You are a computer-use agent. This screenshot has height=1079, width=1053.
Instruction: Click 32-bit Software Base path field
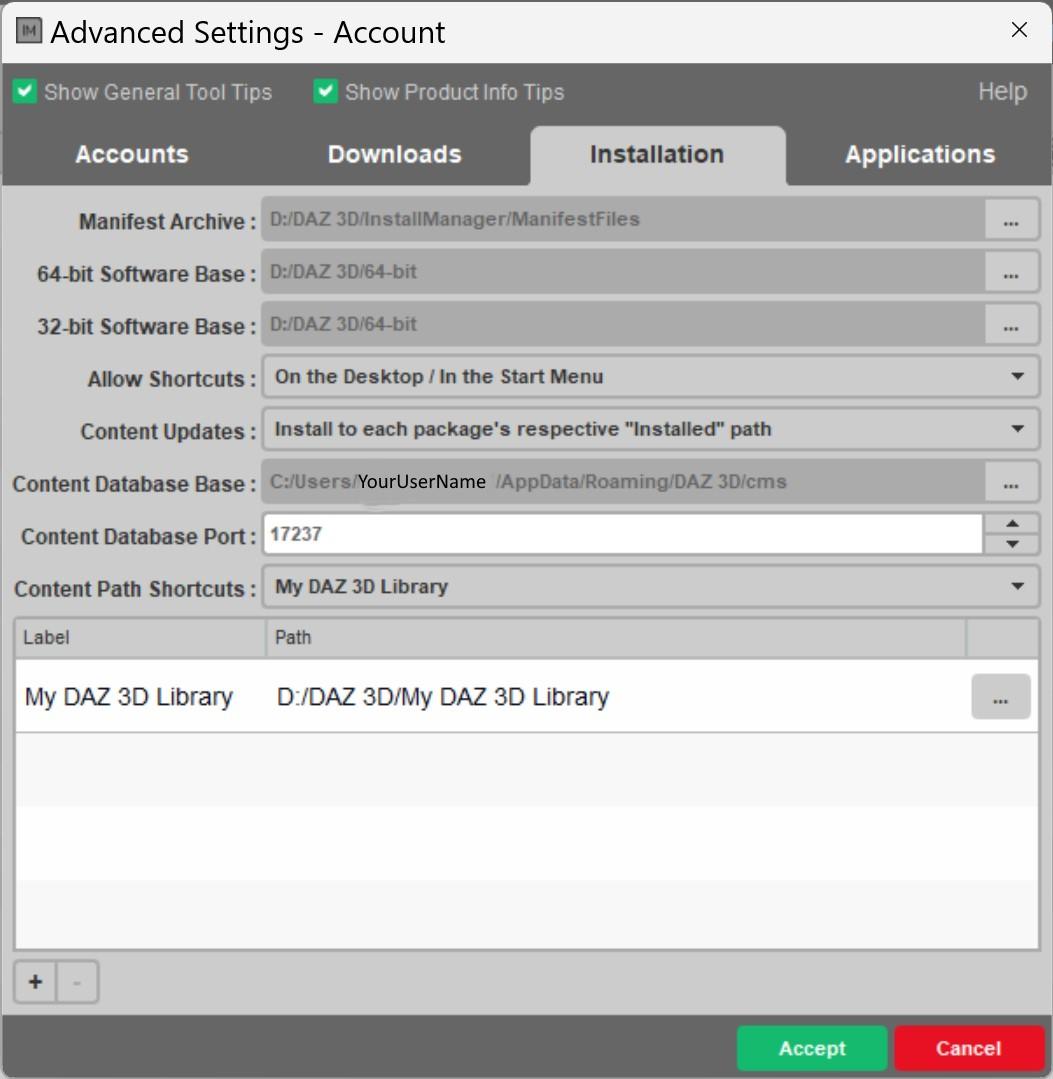click(x=624, y=324)
